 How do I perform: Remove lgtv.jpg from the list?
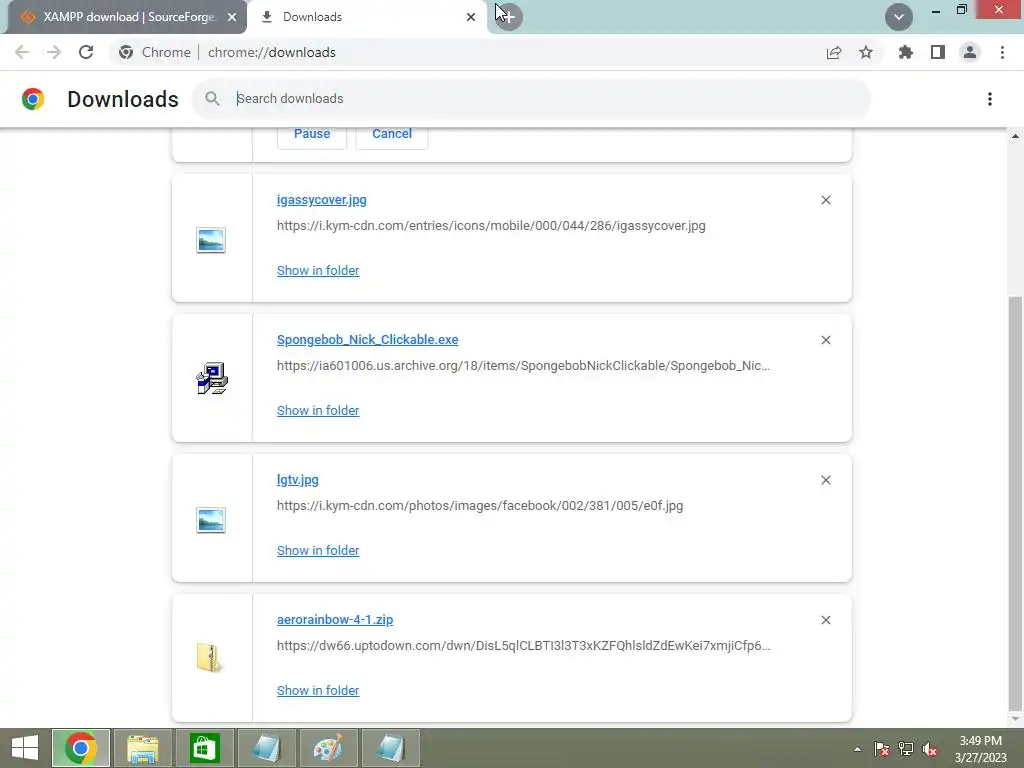[825, 480]
